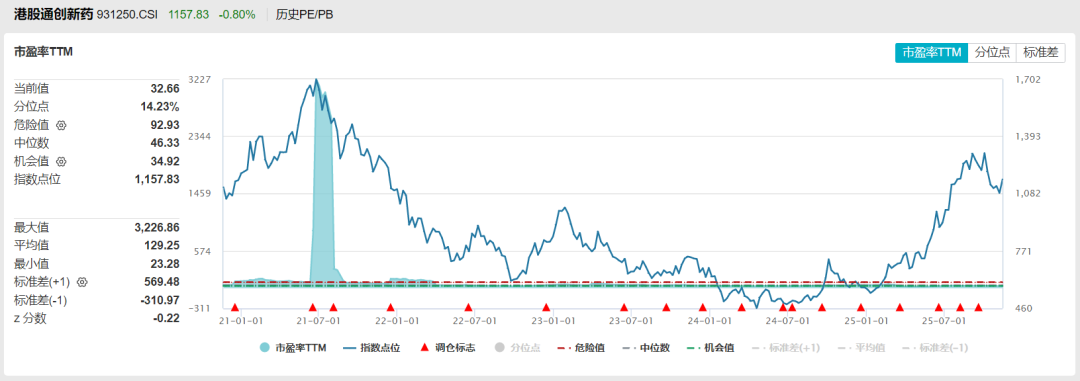The image size is (1080, 381).
Task: Click the 港股通创新药 index title
Action: point(53,14)
